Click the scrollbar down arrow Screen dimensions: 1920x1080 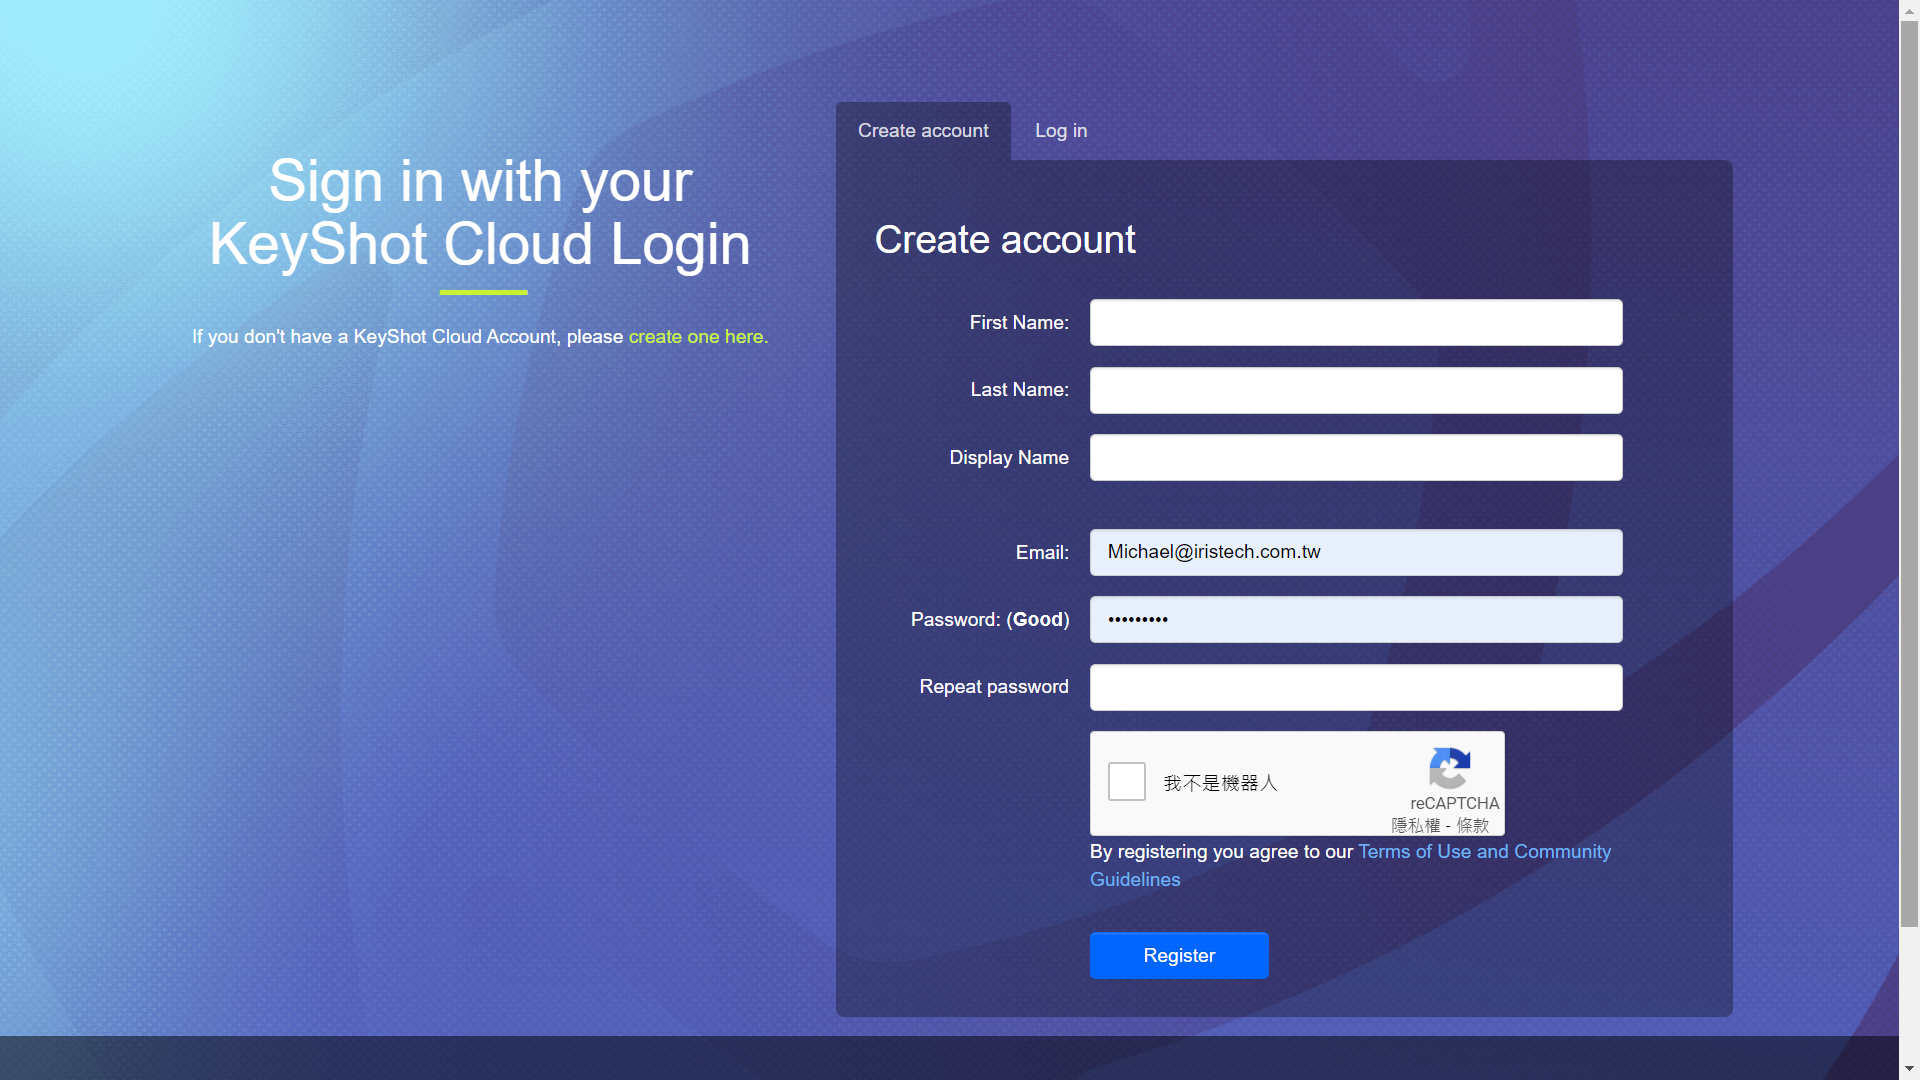coord(1909,1069)
